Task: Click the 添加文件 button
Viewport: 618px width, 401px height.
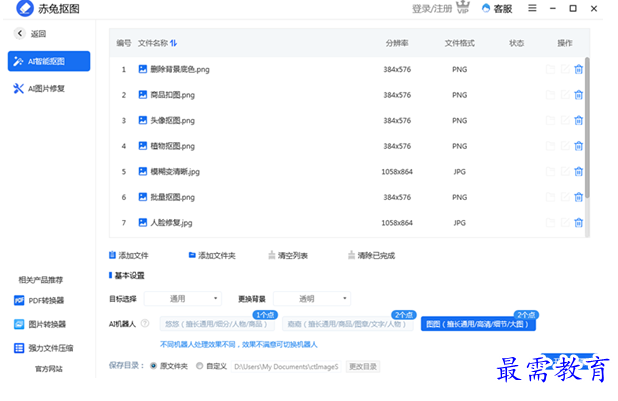Action: pos(128,256)
